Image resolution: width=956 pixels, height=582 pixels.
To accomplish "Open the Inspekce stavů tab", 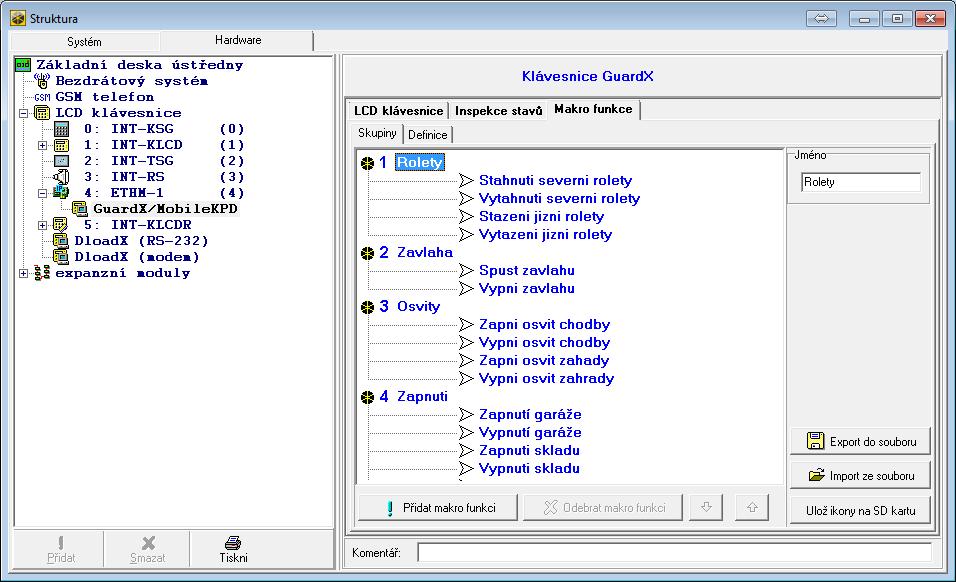I will click(498, 111).
